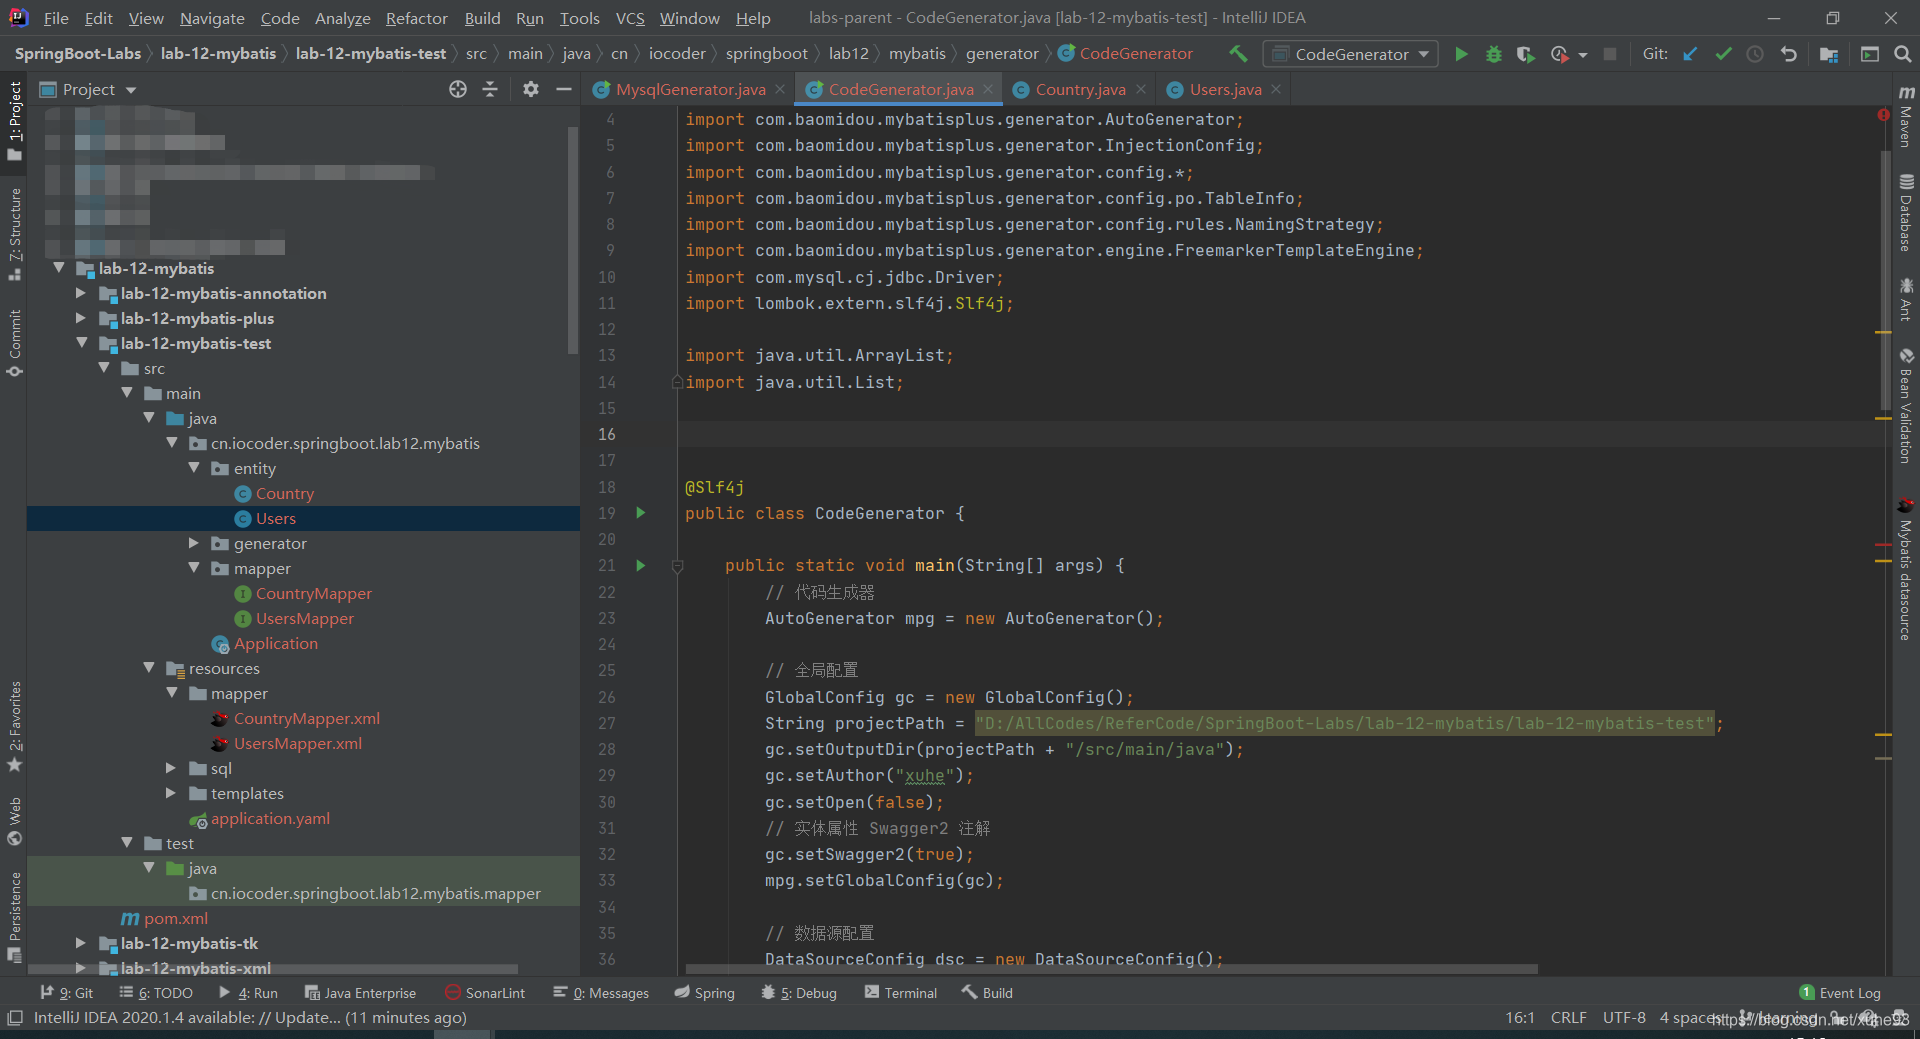This screenshot has width=1920, height=1039.
Task: Select UsersMapper.xml in the project tree
Action: (x=298, y=743)
